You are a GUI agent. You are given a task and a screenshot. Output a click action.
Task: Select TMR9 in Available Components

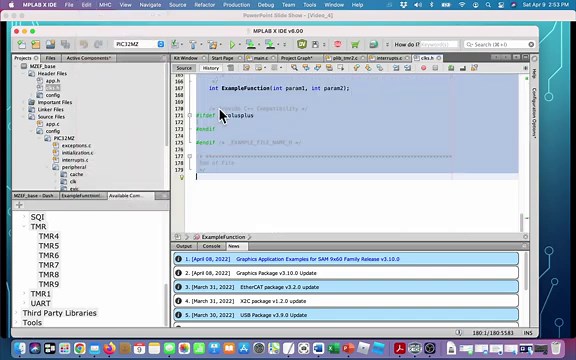49,284
